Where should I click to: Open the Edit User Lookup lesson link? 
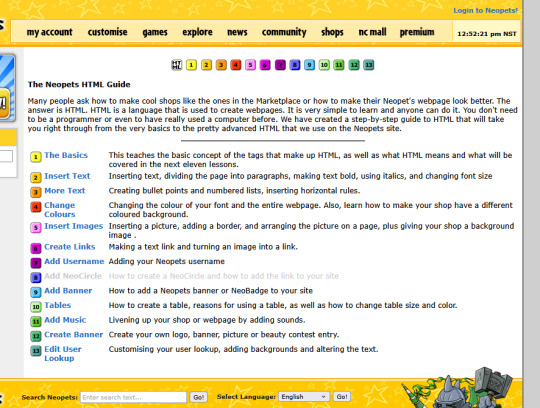pos(63,354)
